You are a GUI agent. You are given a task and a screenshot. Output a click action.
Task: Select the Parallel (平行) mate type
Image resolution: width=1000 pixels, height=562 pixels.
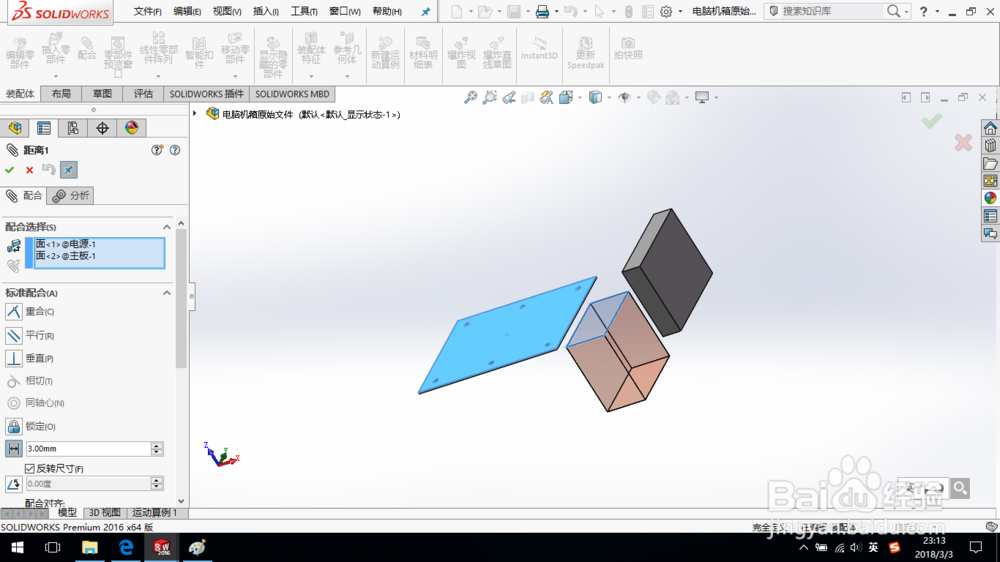point(29,336)
